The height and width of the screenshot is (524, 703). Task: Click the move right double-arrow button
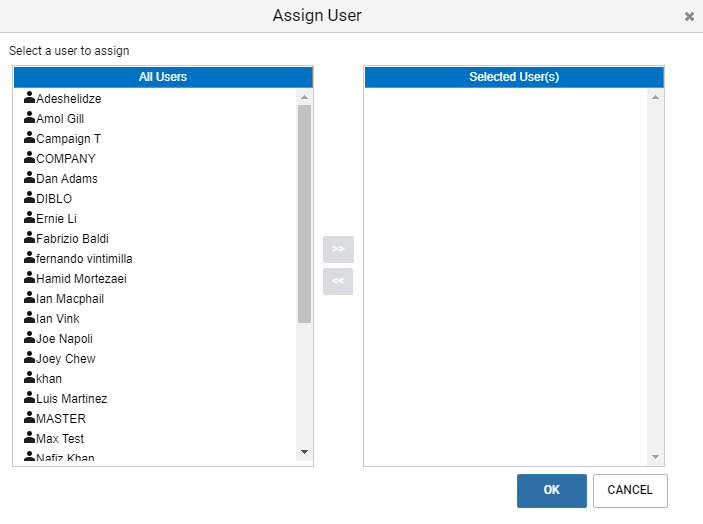click(x=338, y=249)
